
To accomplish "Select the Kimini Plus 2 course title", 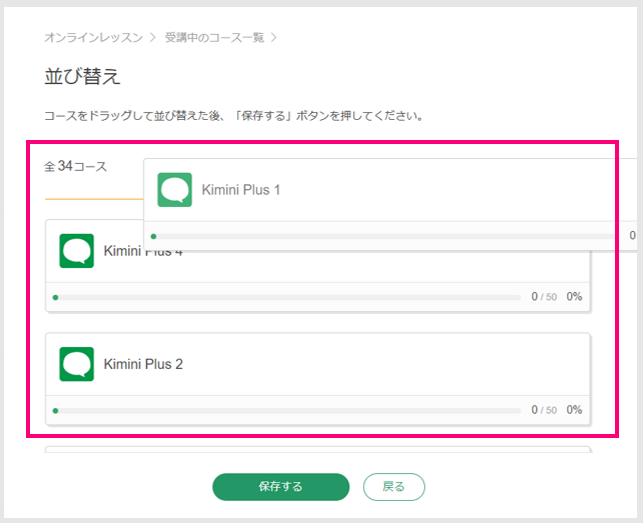I will 143,364.
